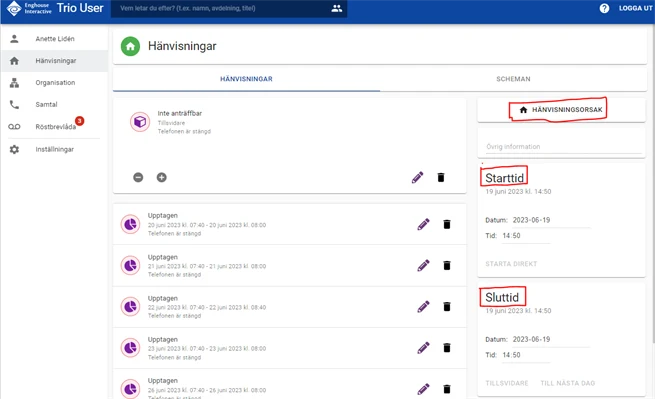Image resolution: width=655 pixels, height=399 pixels.
Task: Edit the Inte anträffbar referral with pencil
Action: coord(417,178)
